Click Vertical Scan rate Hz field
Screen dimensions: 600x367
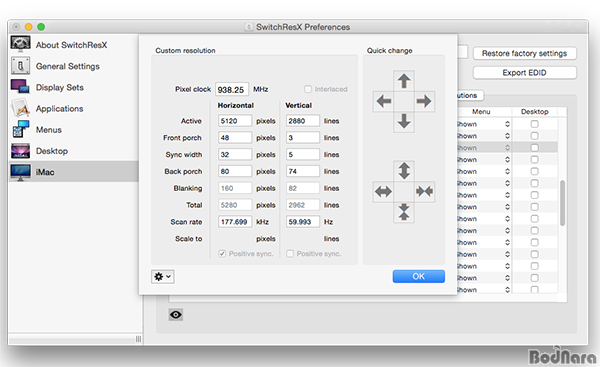[303, 222]
